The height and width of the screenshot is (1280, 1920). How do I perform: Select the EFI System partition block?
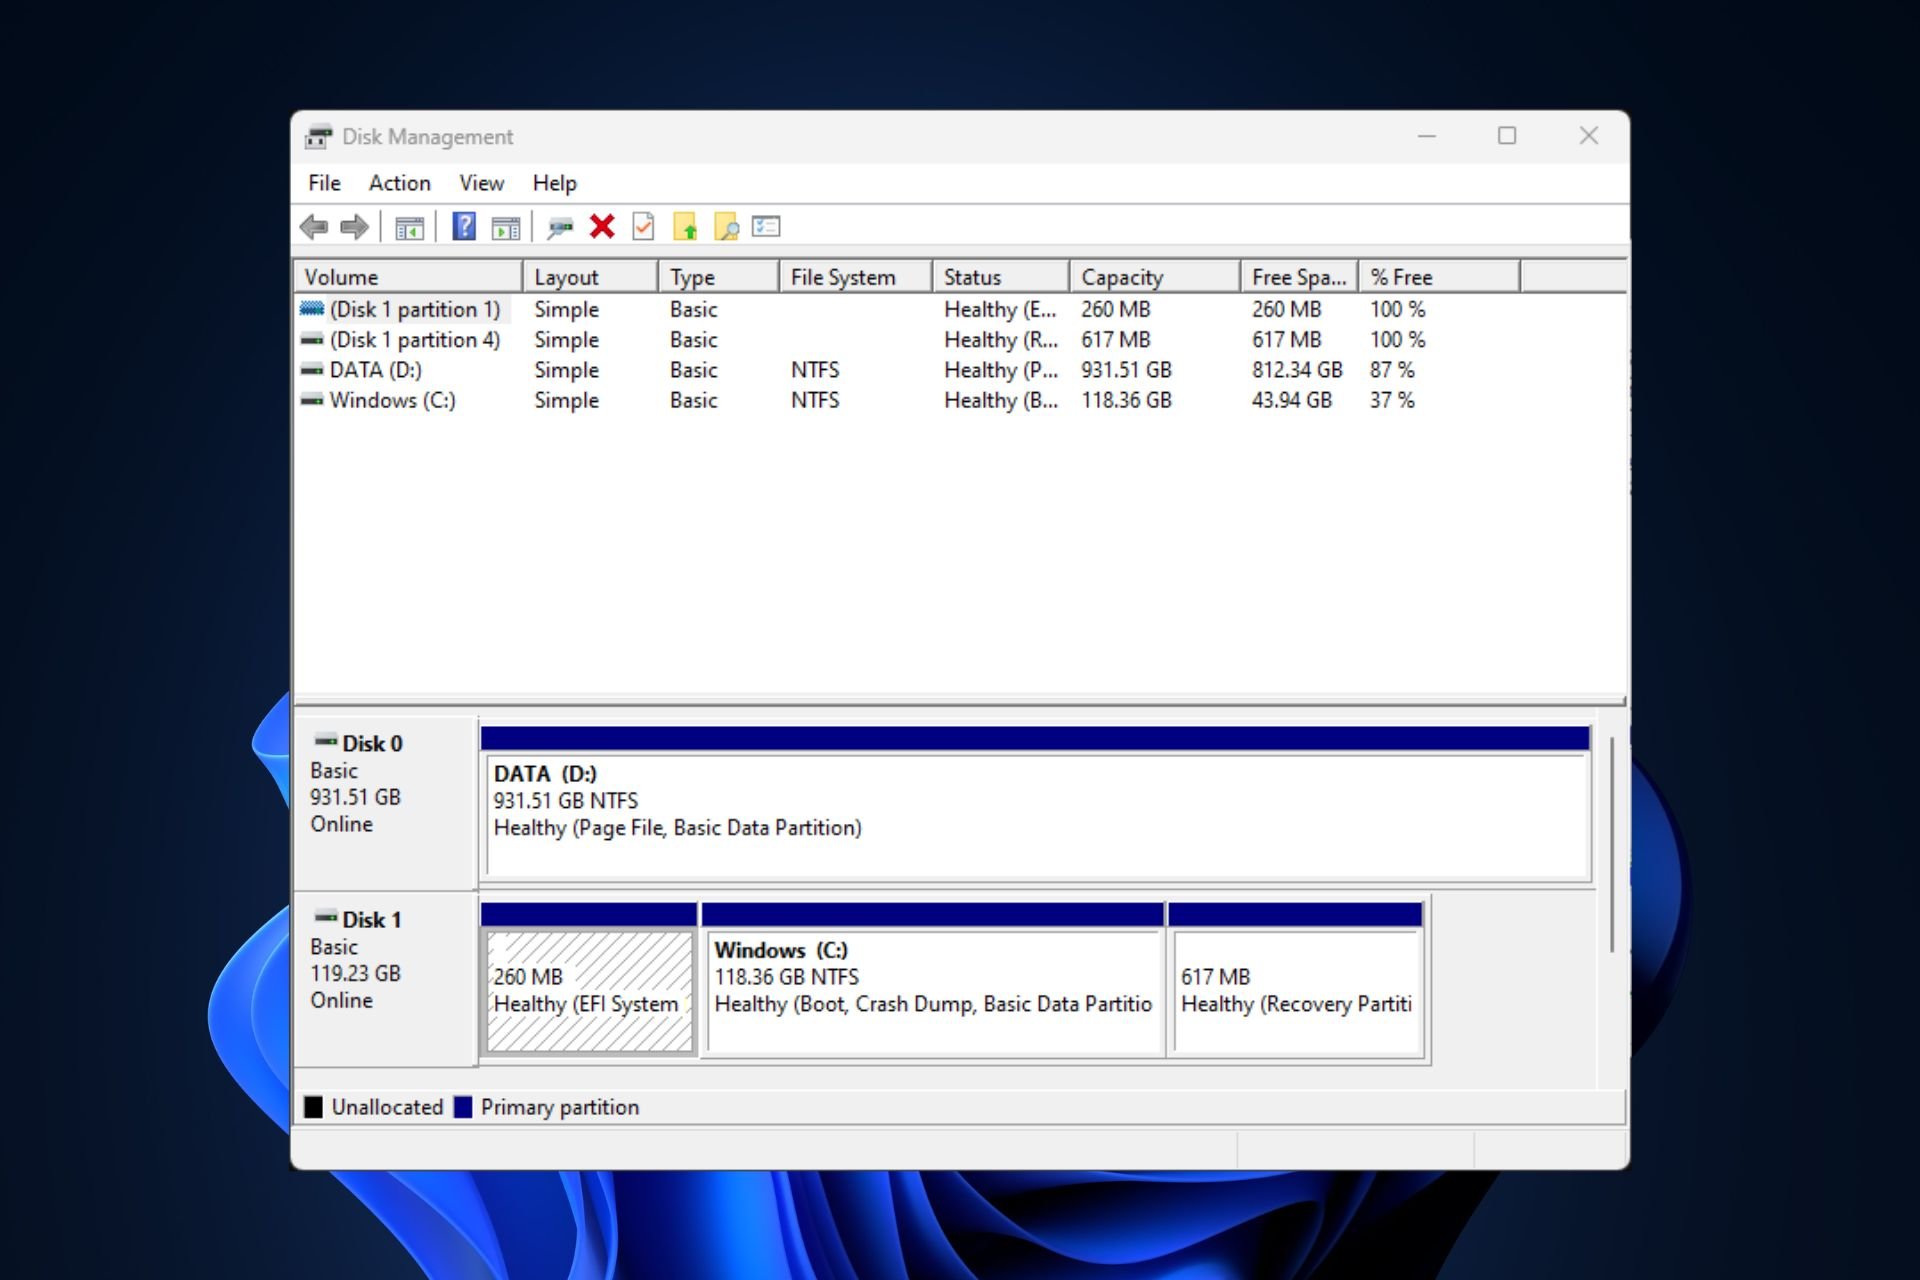pos(589,986)
